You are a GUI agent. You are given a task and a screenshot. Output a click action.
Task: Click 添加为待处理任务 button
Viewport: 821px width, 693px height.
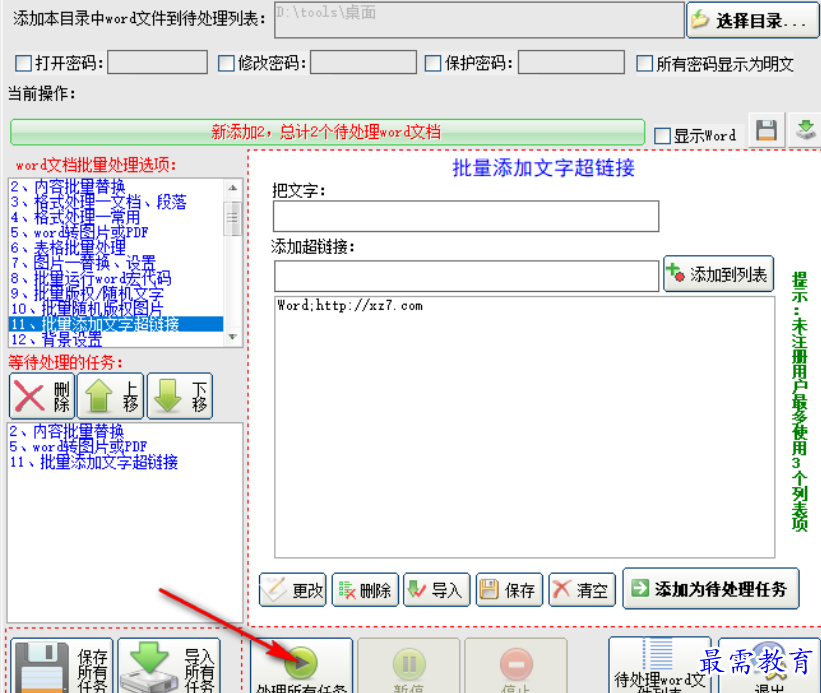[x=711, y=589]
